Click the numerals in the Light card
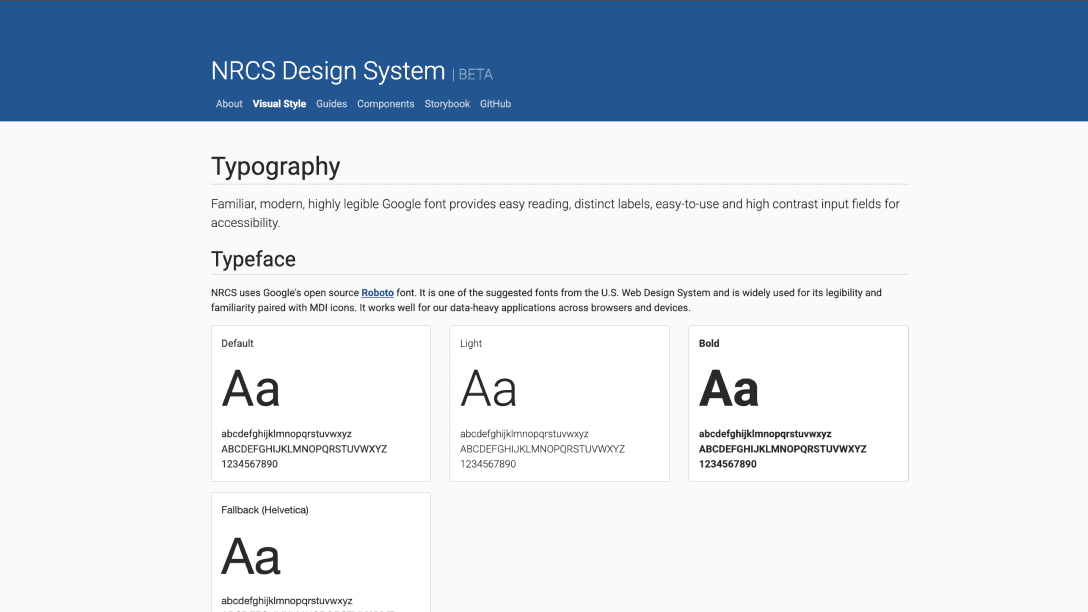This screenshot has height=612, width=1088. 485,464
